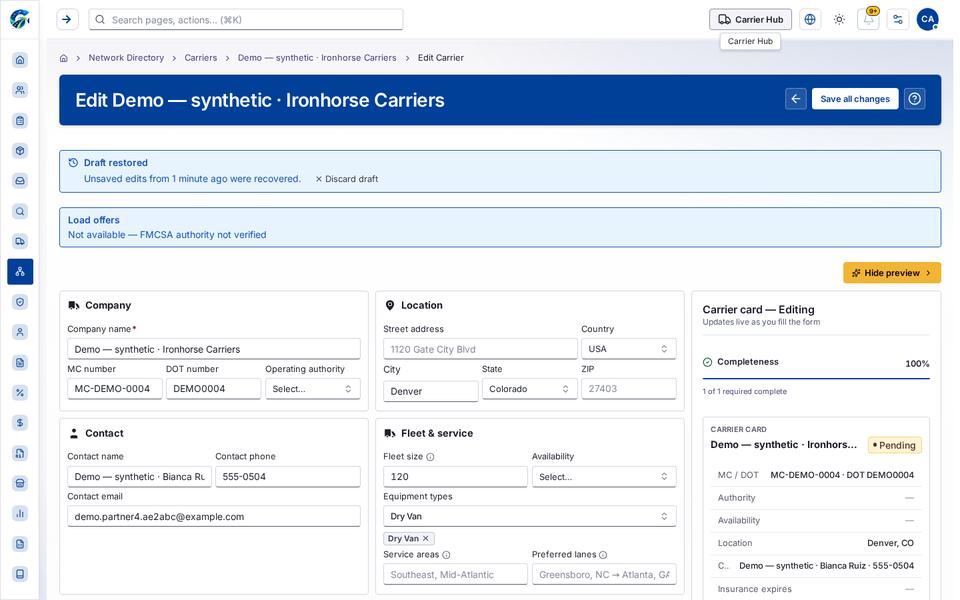Open the shield check icon in sidebar
The image size is (960, 600).
tap(20, 302)
